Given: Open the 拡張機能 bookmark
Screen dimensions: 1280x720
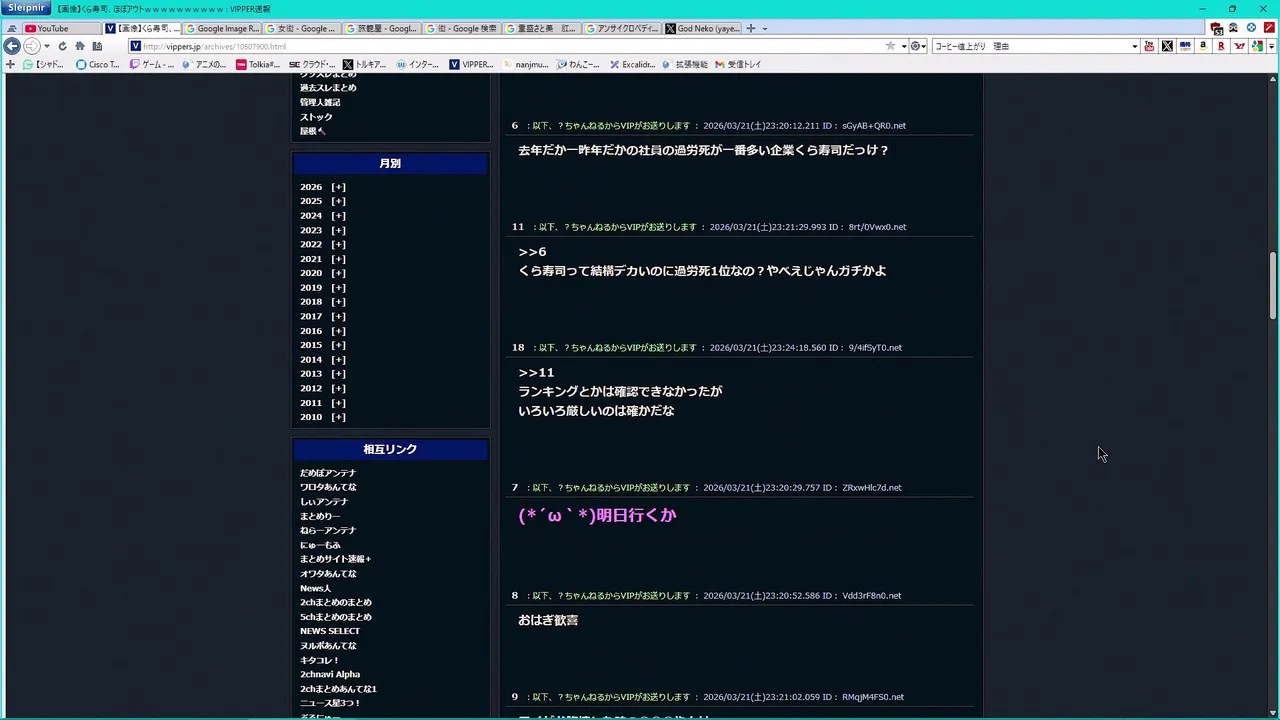Looking at the screenshot, I should tap(684, 64).
